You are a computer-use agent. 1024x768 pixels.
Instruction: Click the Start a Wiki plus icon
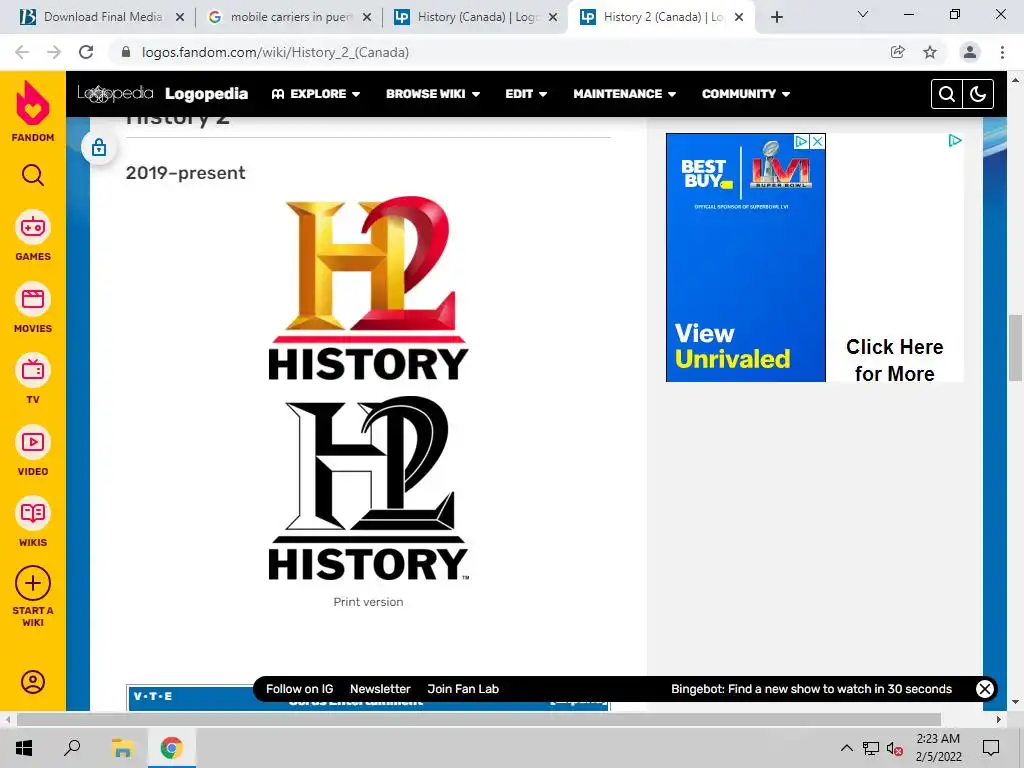click(x=33, y=583)
